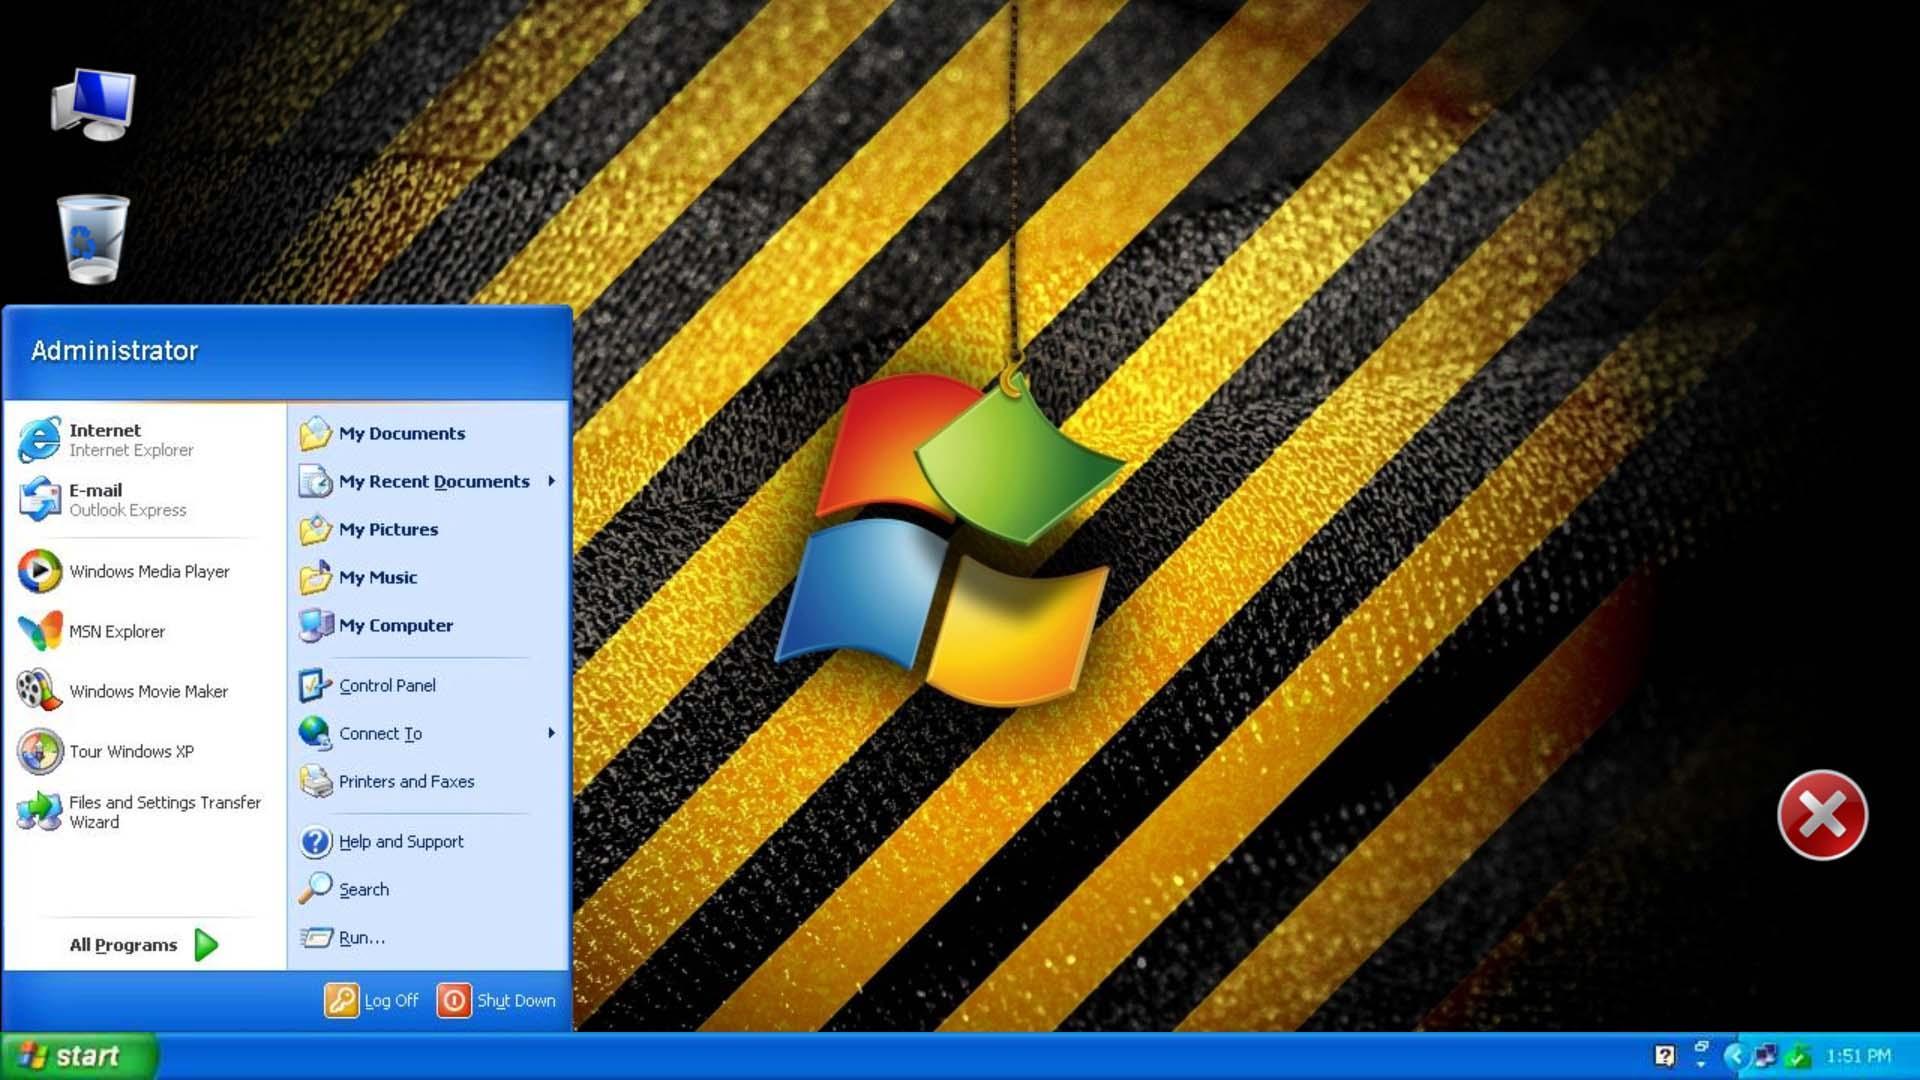Open Run command dialog
The image size is (1920, 1080).
pyautogui.click(x=363, y=936)
